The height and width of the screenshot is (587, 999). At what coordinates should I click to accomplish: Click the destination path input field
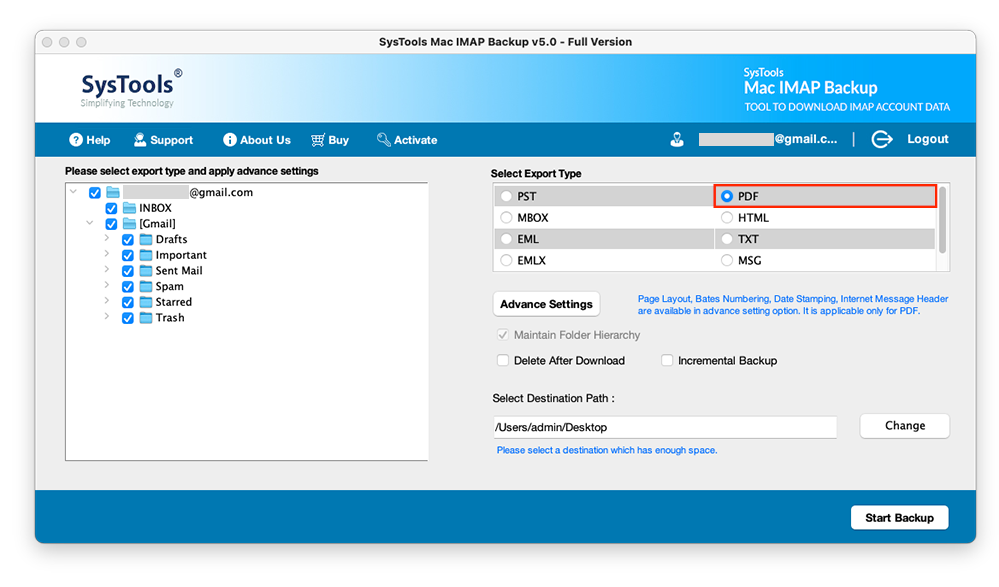(665, 427)
